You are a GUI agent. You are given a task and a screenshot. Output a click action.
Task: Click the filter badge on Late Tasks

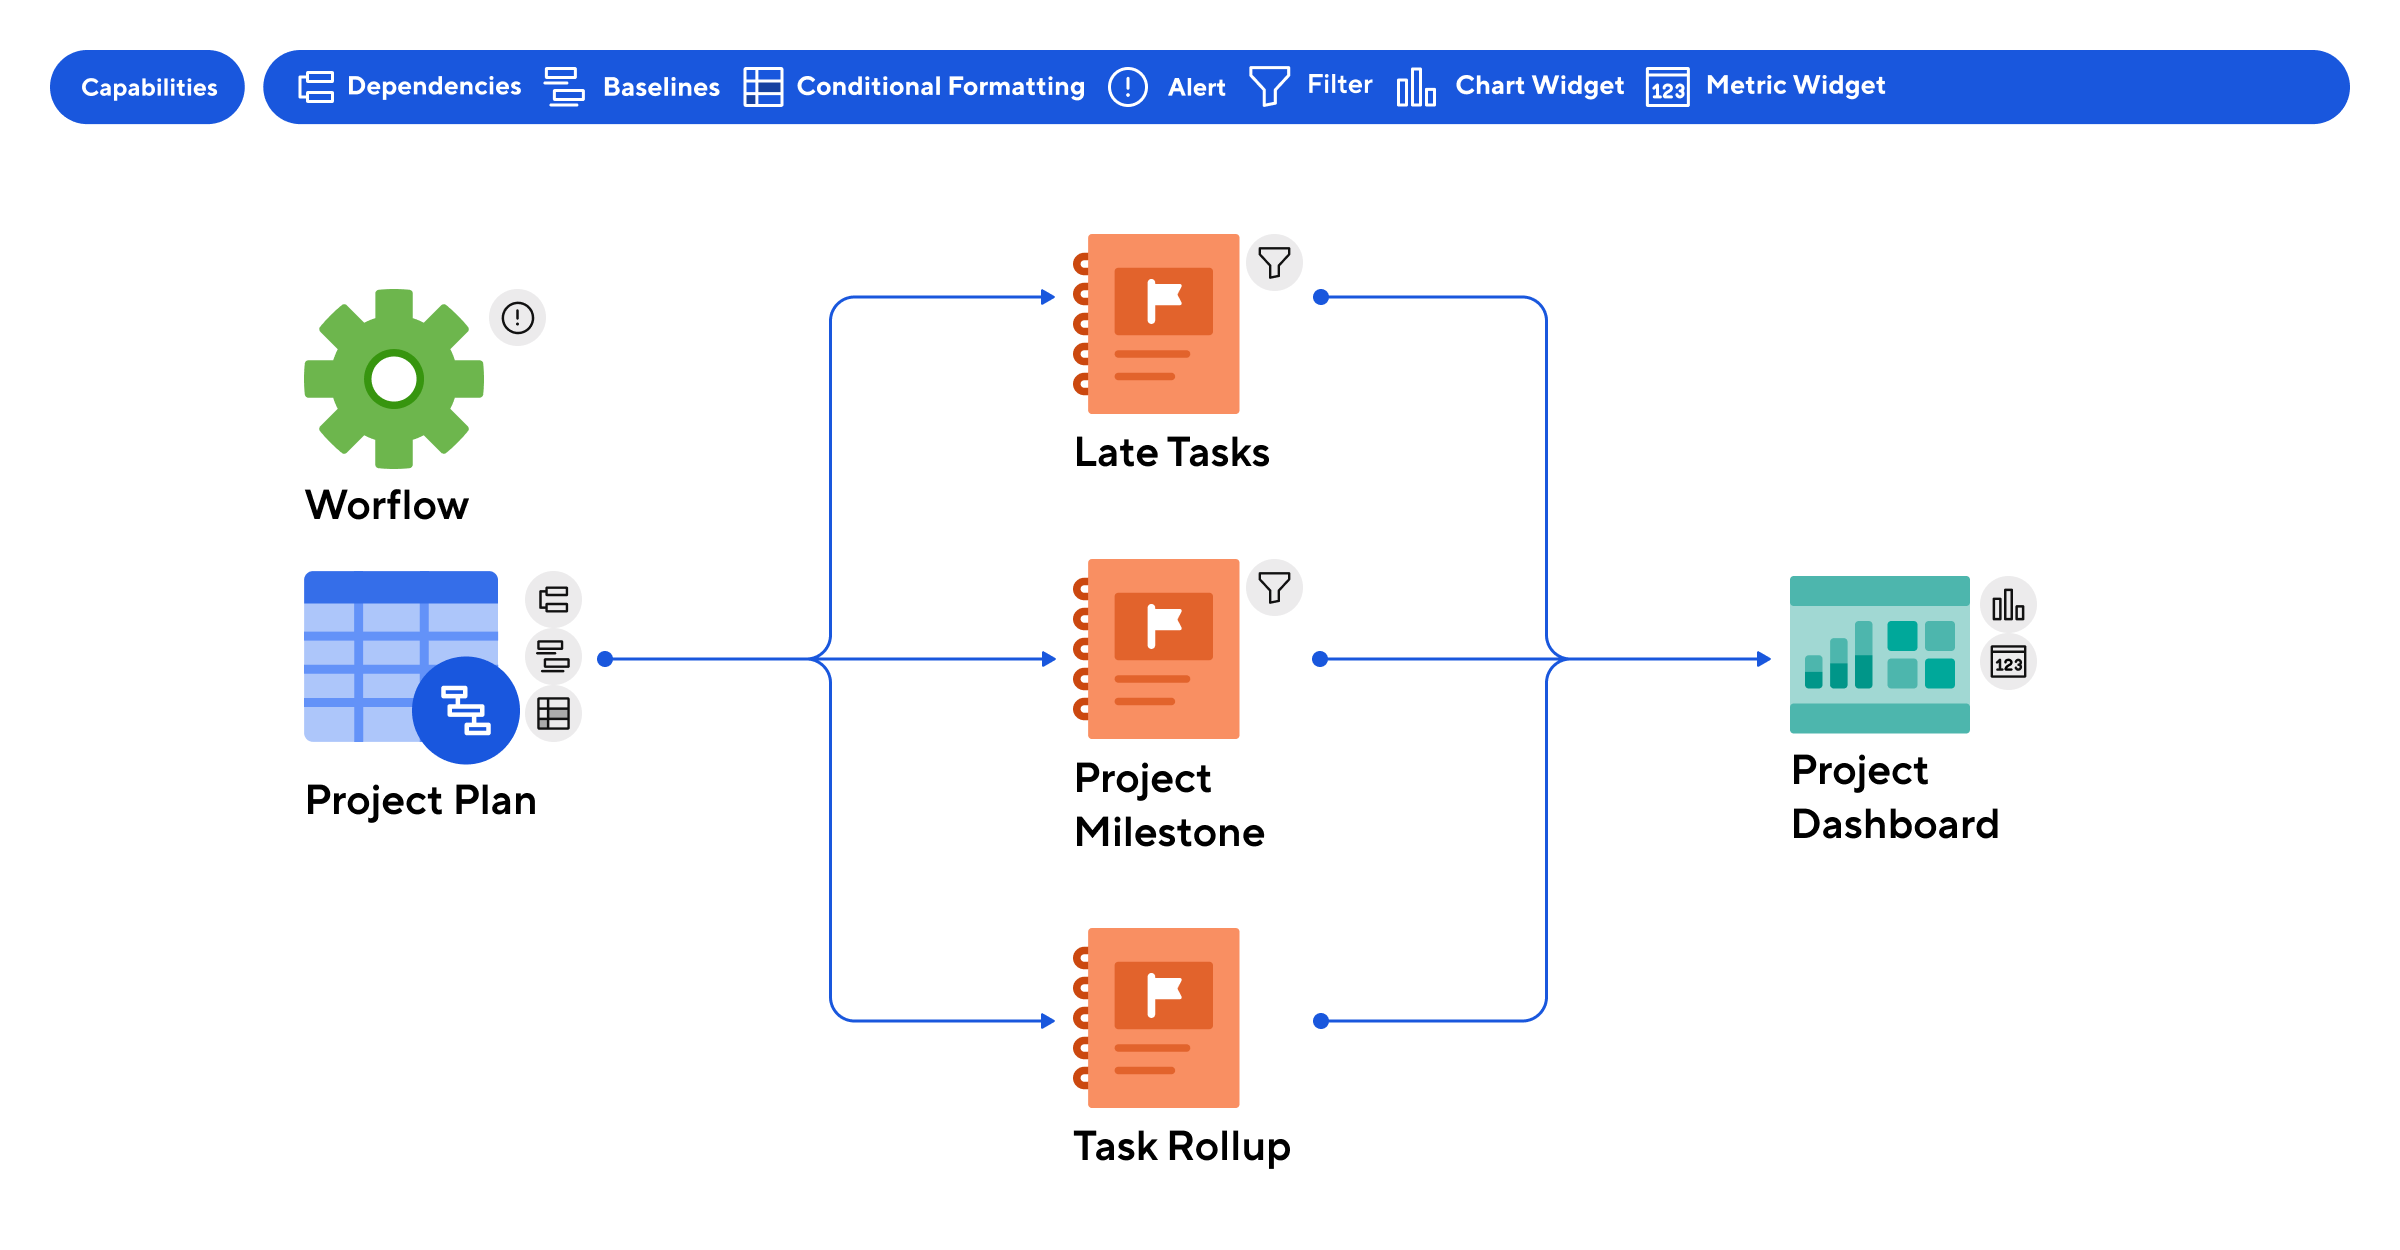pos(1274,263)
